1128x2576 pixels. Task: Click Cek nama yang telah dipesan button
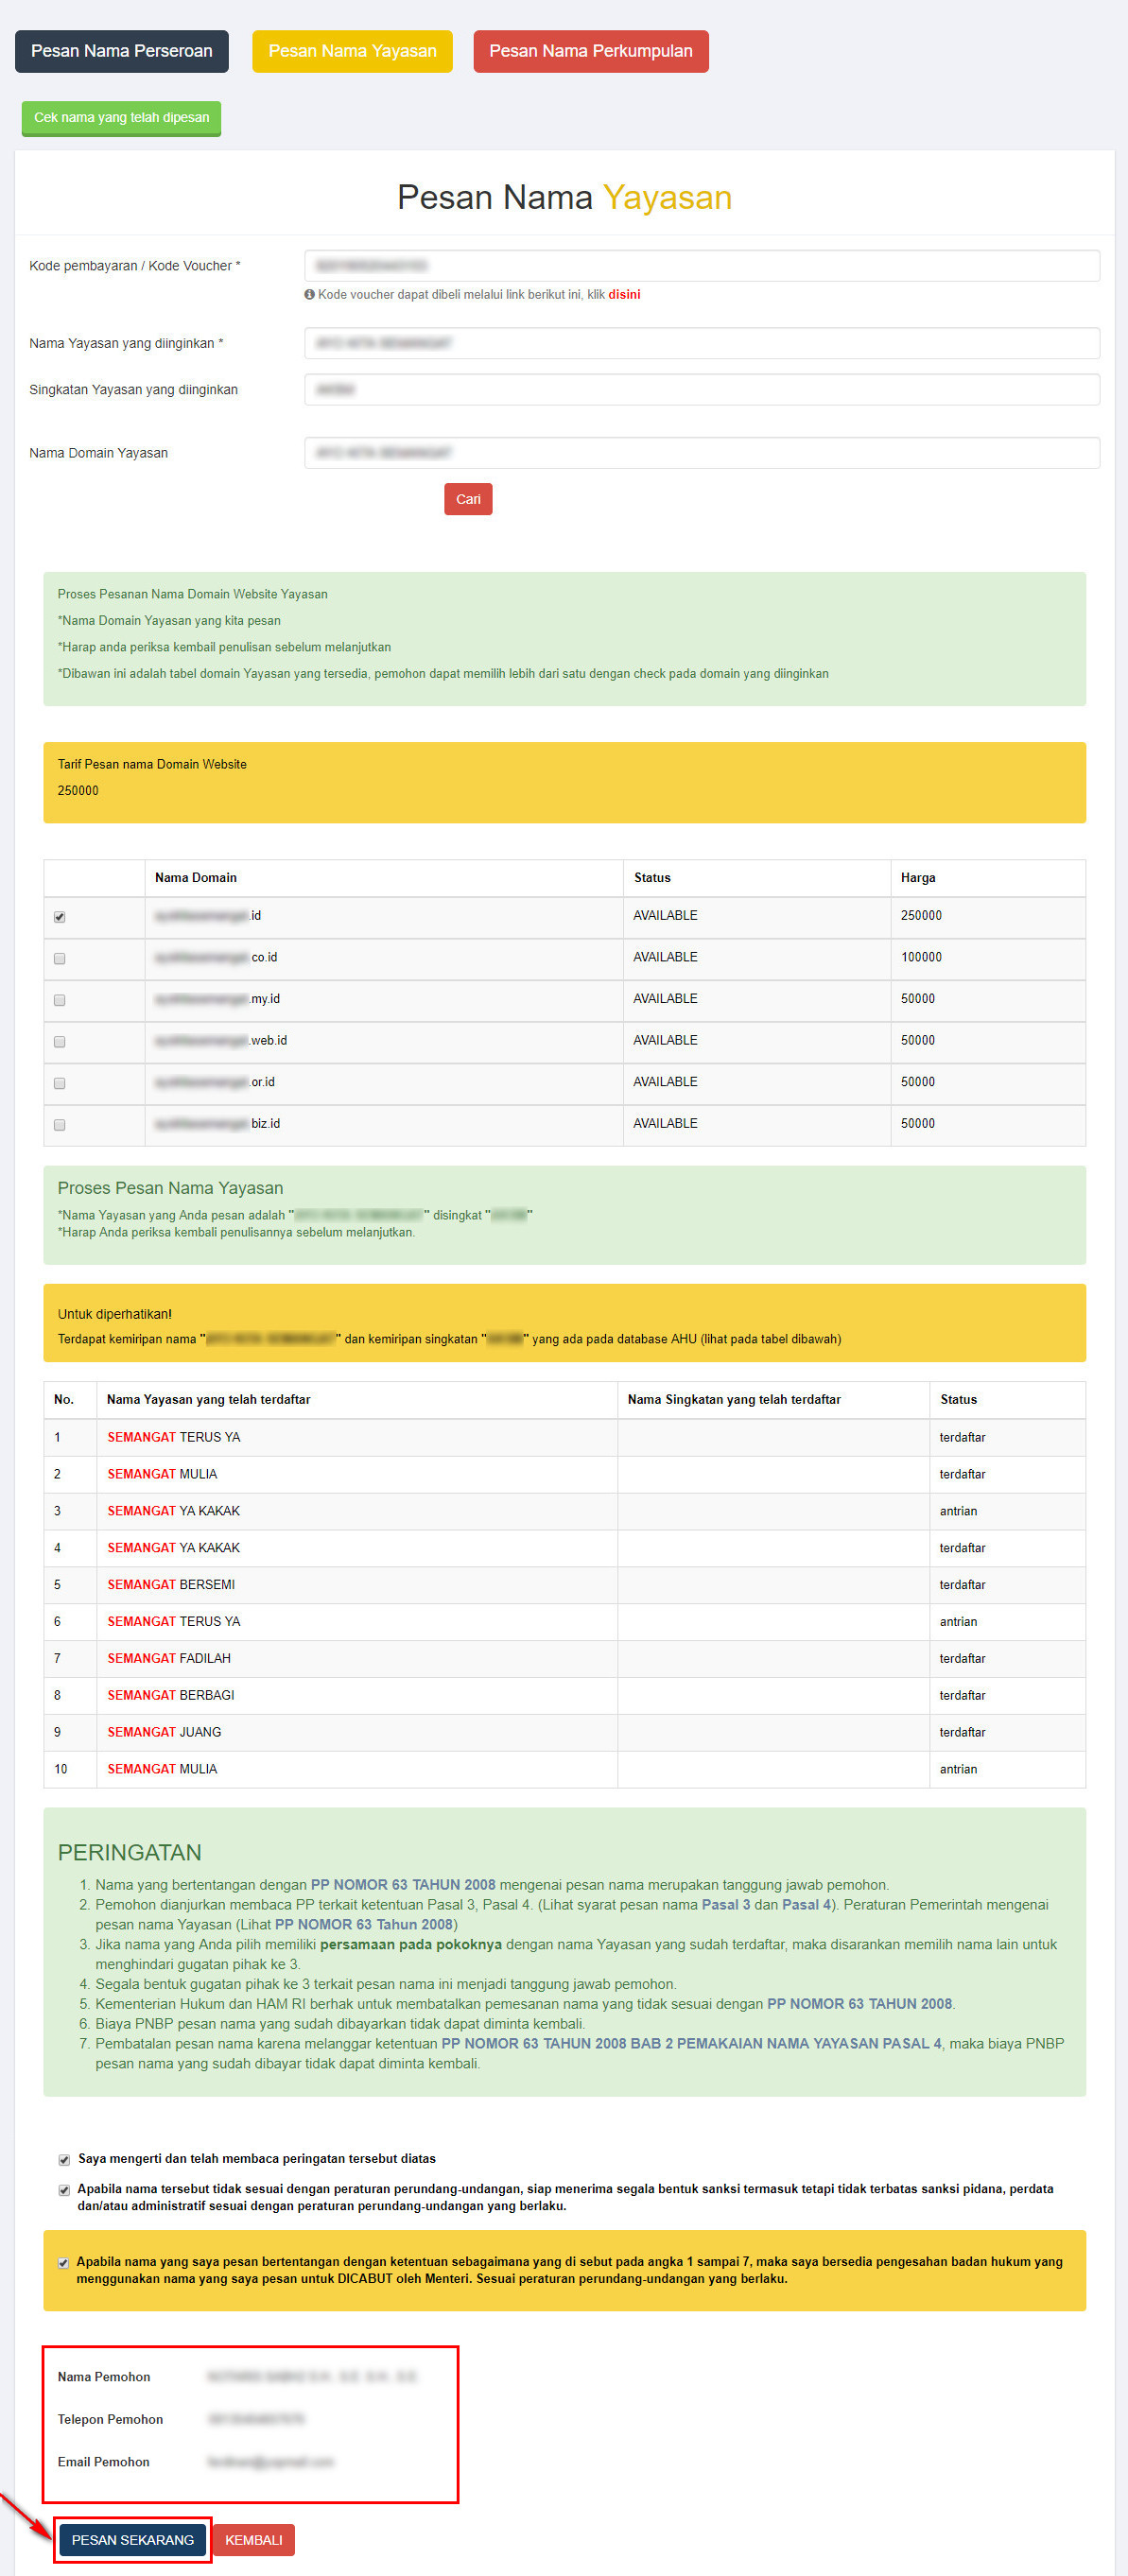pos(121,118)
